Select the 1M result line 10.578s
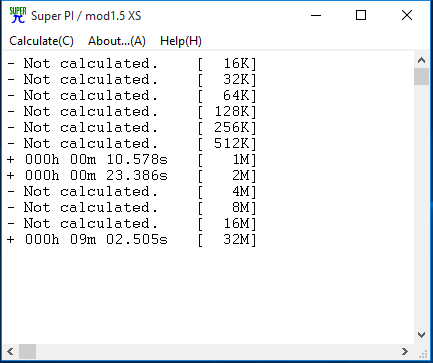The width and height of the screenshot is (433, 363). coord(132,160)
